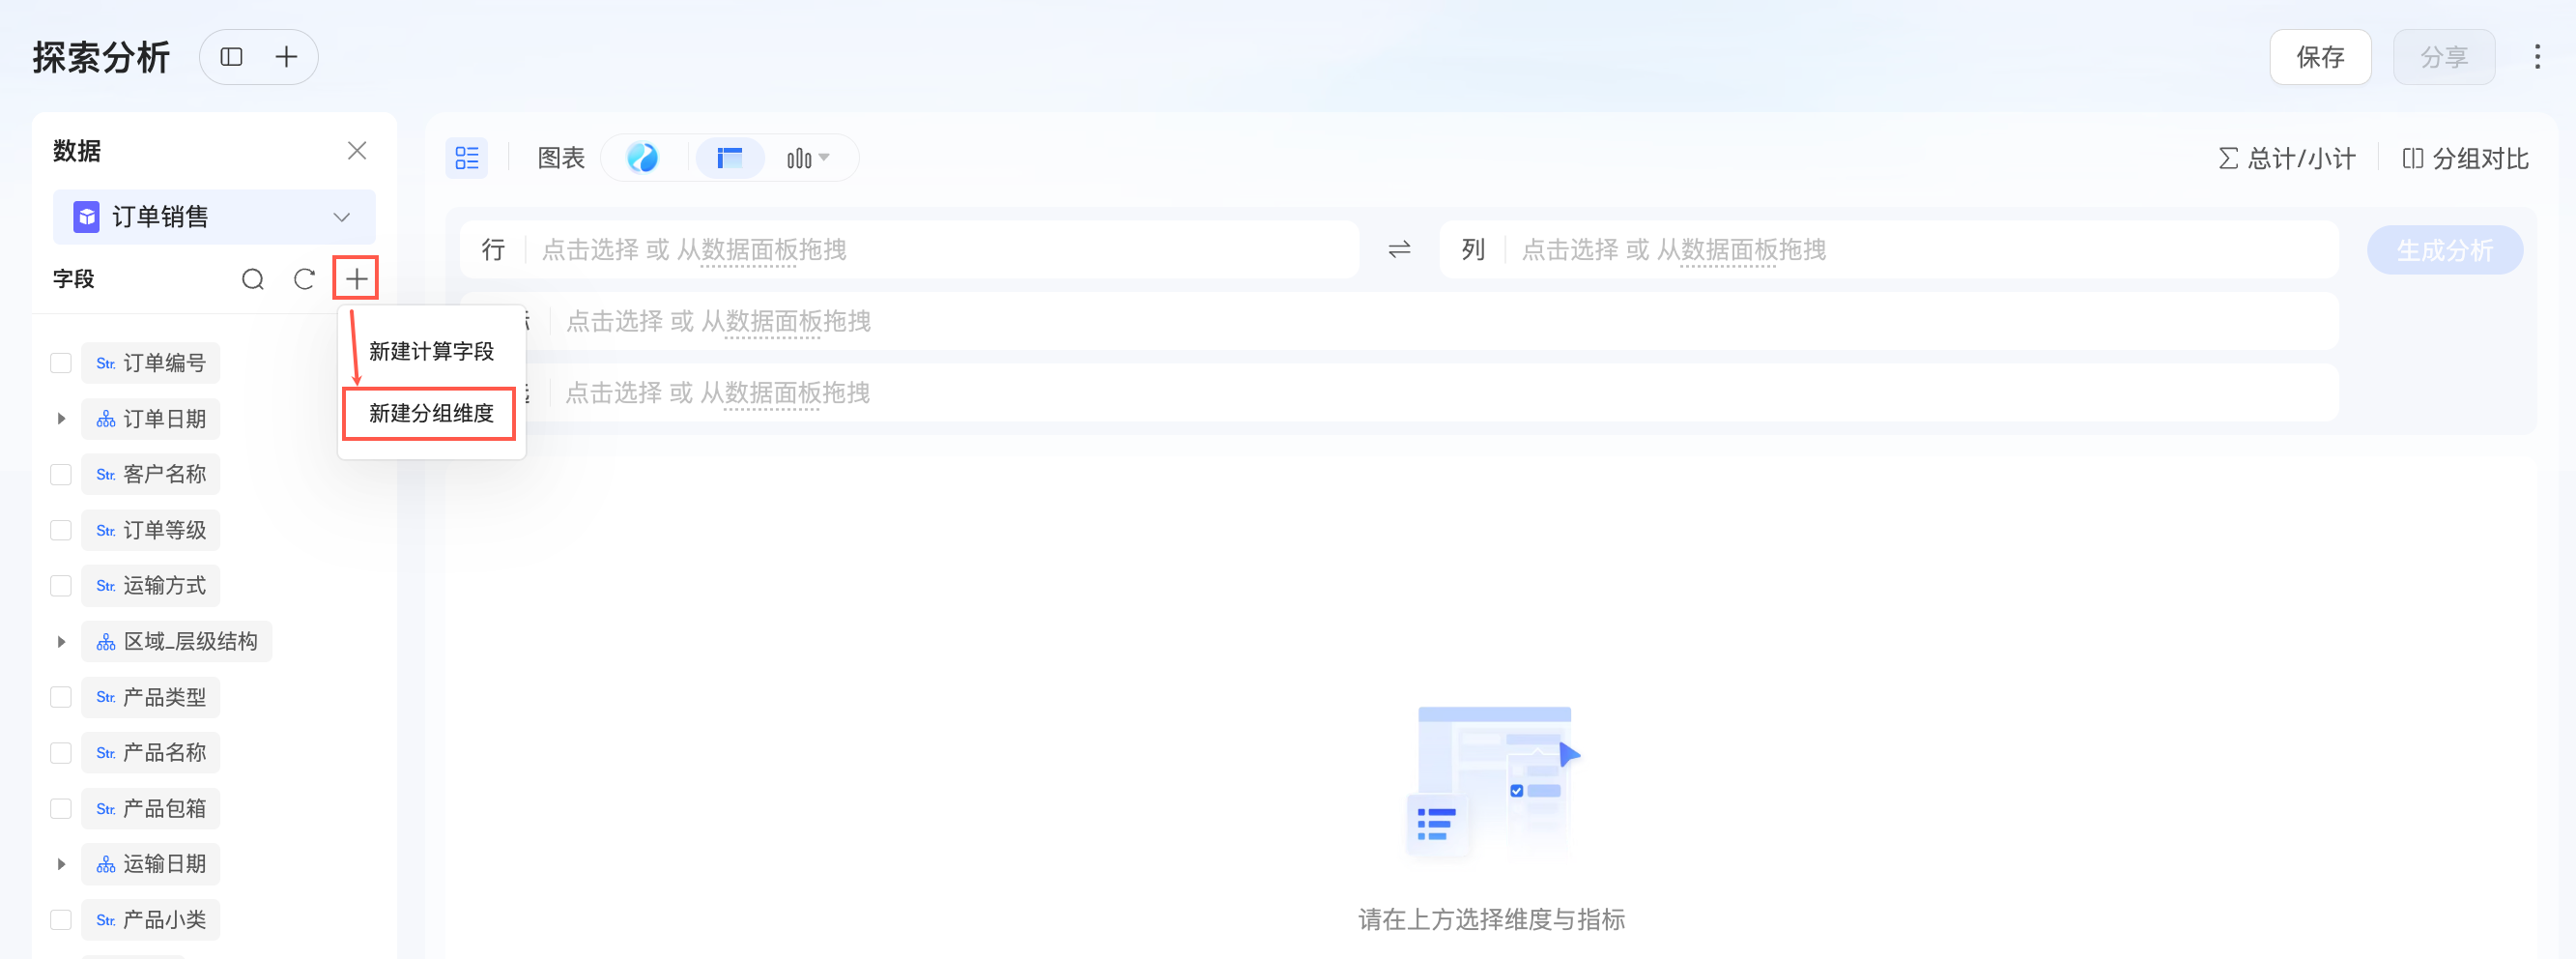
Task: Click the Str type icon of 客户名称
Action: coord(106,475)
